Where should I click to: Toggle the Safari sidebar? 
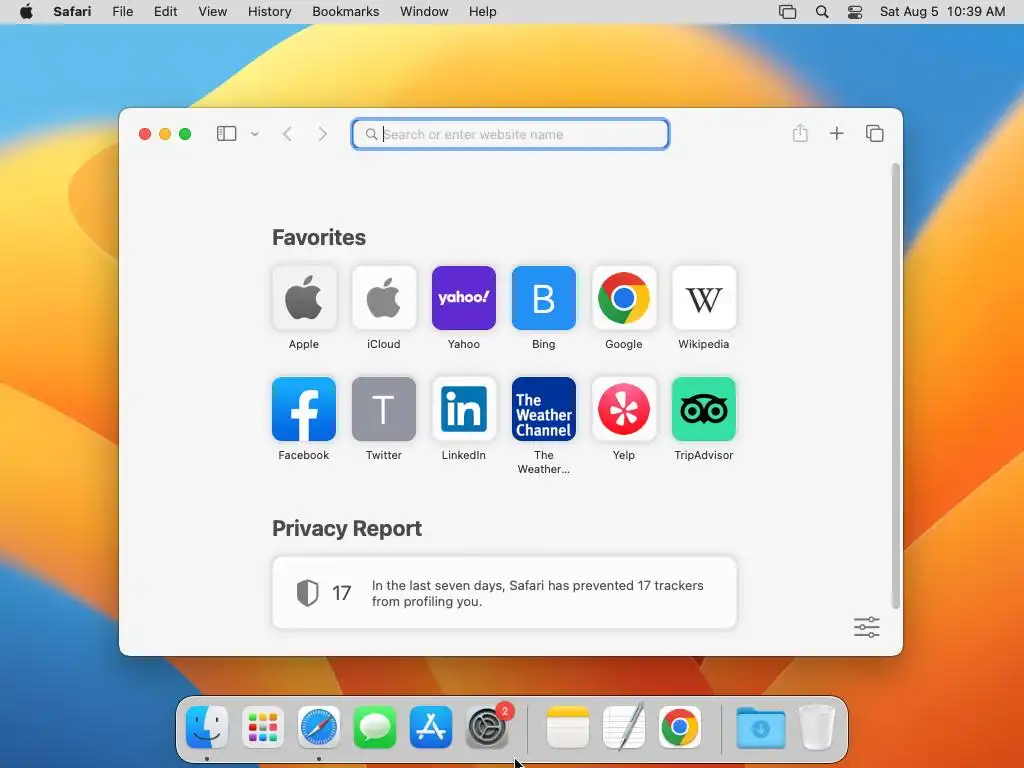pos(227,134)
